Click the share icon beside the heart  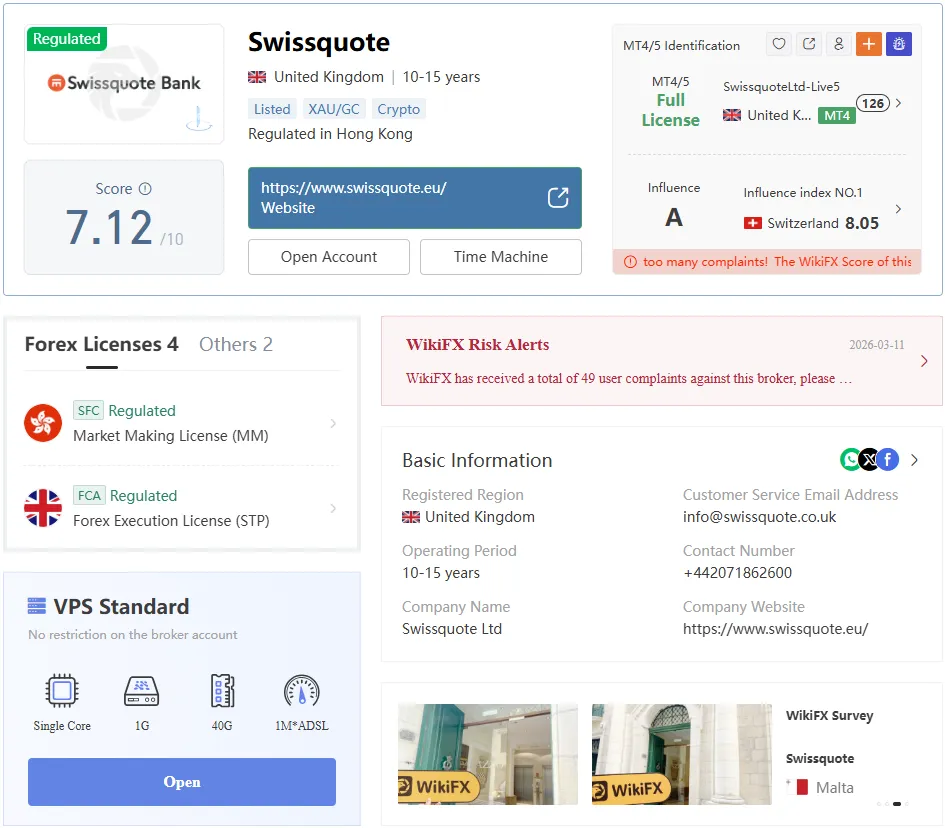[x=809, y=44]
